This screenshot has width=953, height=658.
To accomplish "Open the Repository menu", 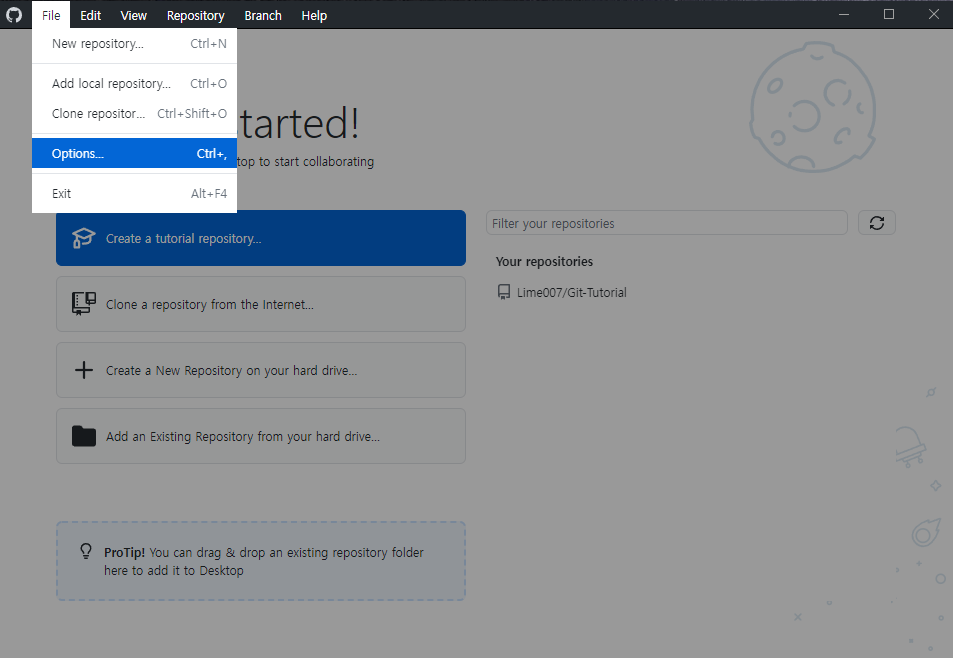I will click(x=195, y=15).
